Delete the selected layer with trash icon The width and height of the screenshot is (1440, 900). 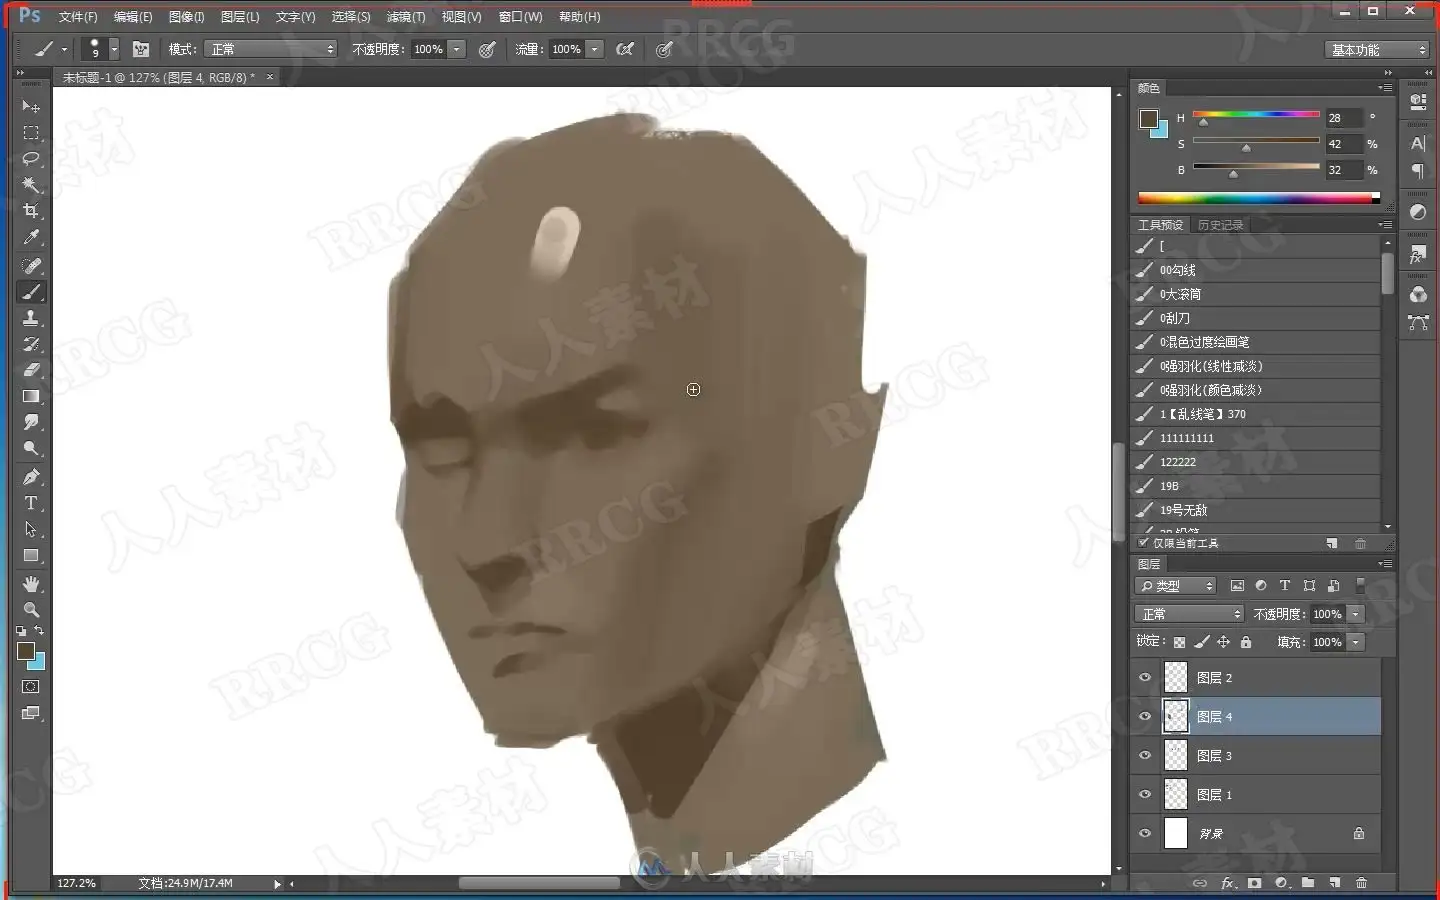[1361, 883]
